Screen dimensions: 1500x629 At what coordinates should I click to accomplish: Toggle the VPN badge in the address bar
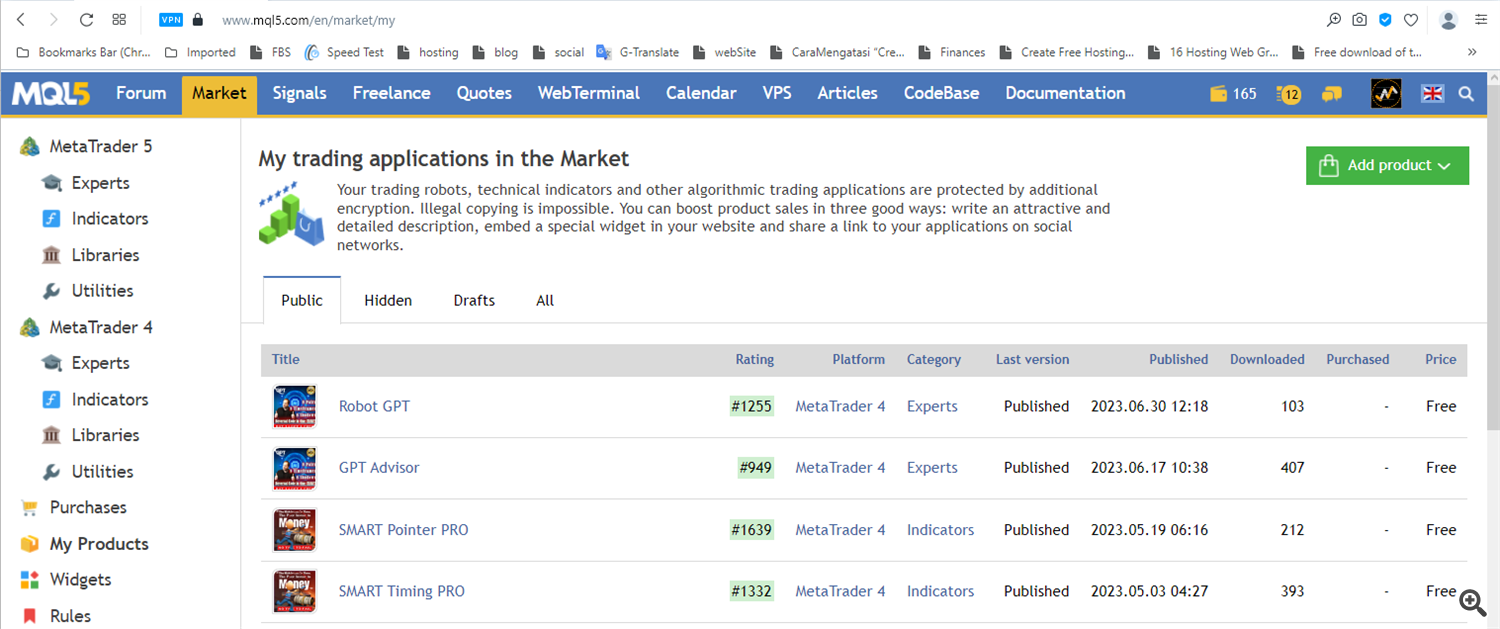click(171, 20)
